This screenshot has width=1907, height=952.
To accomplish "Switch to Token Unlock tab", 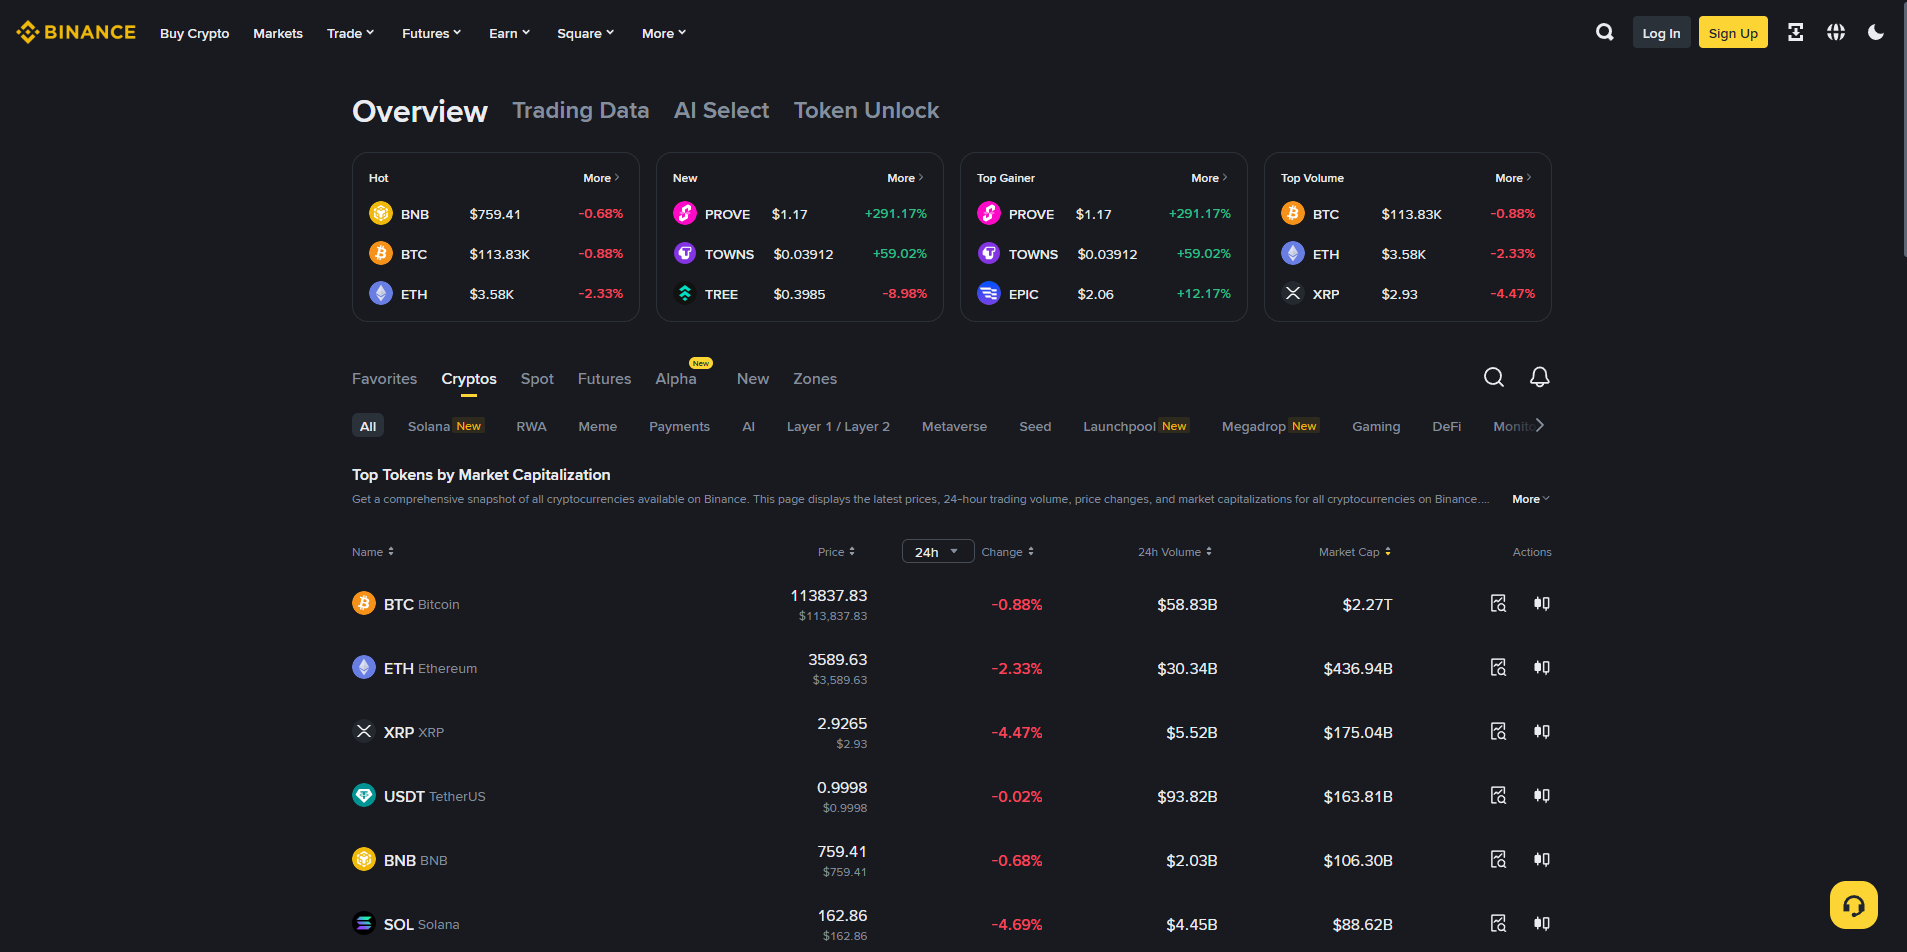I will tap(867, 110).
